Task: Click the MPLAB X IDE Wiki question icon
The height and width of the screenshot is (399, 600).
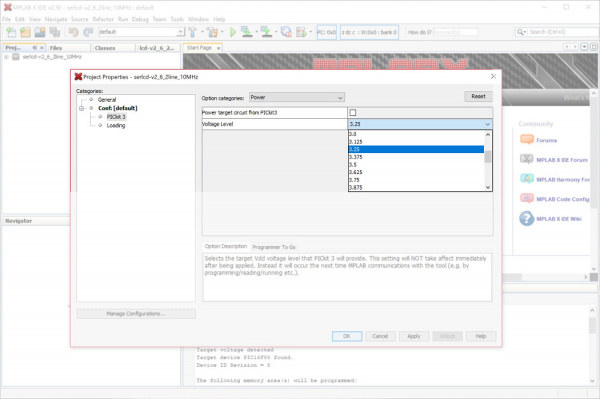Action: pos(527,218)
